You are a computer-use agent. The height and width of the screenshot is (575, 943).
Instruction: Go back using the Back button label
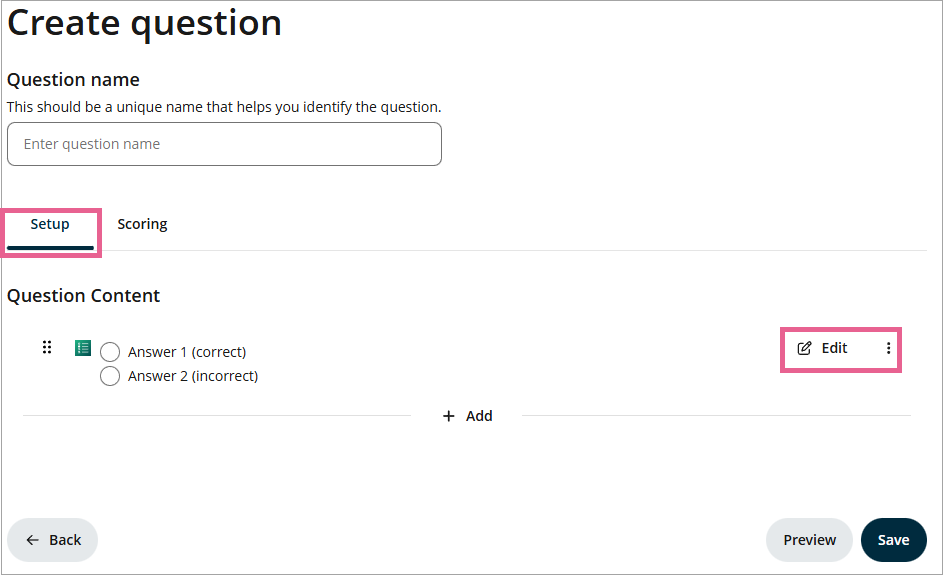(65, 540)
